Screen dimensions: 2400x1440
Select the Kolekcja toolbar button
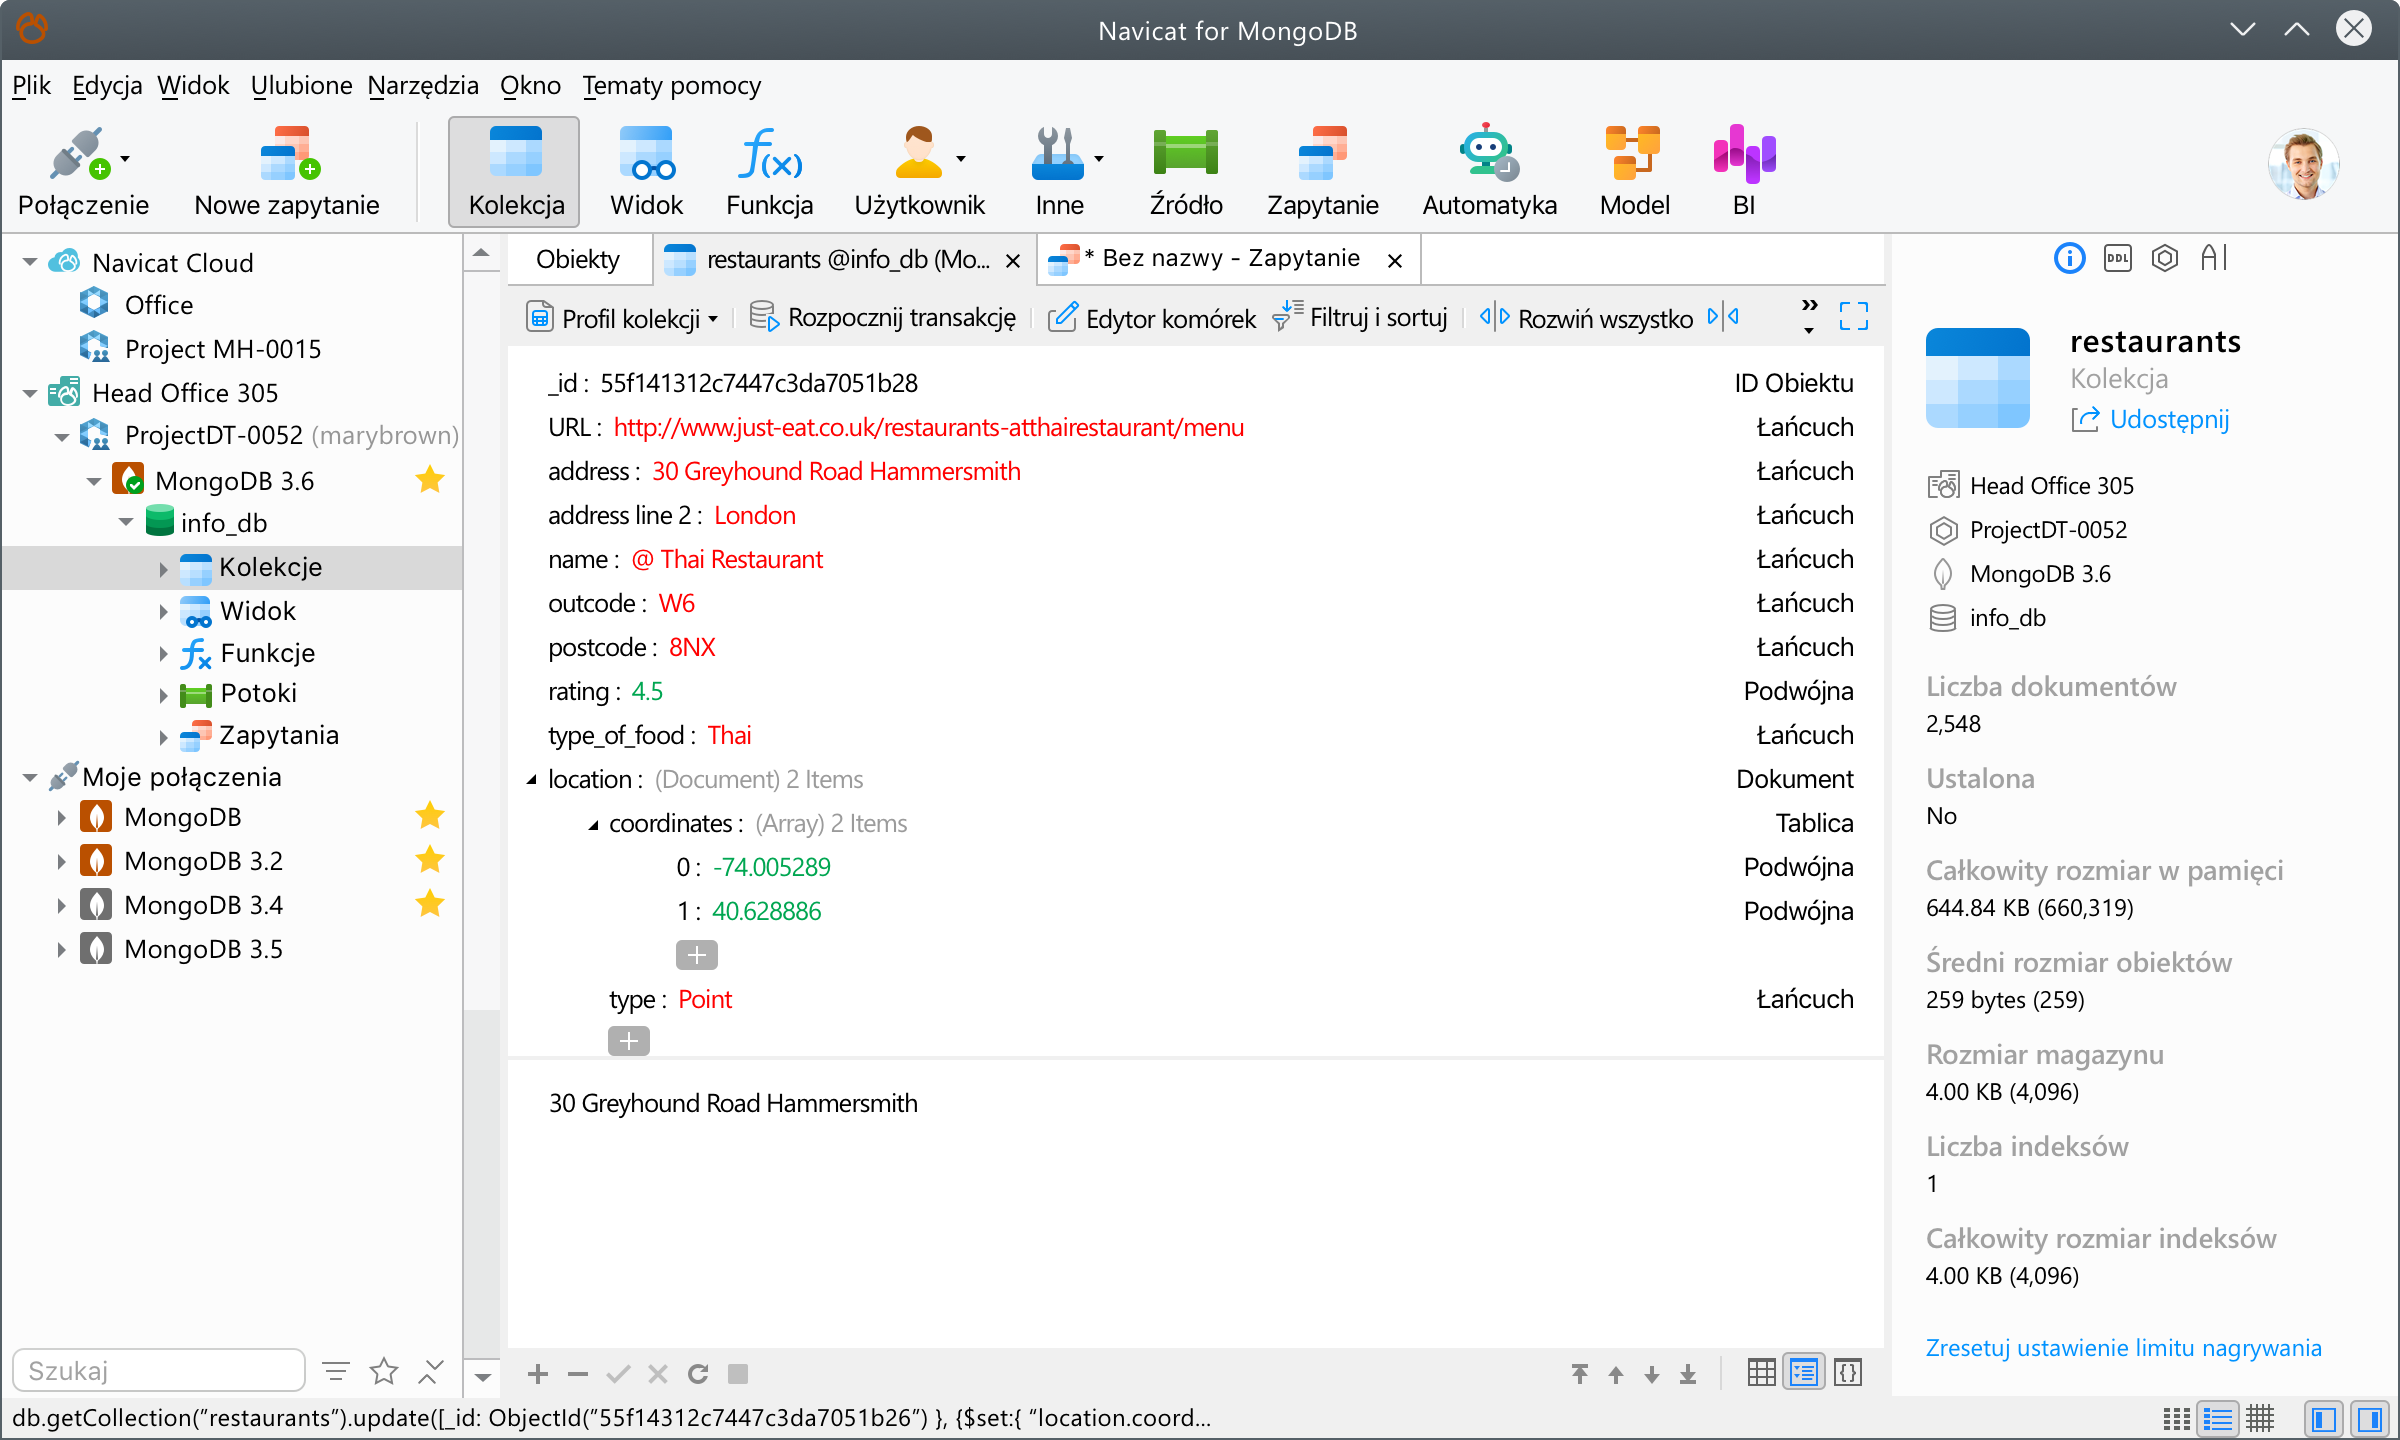click(515, 172)
